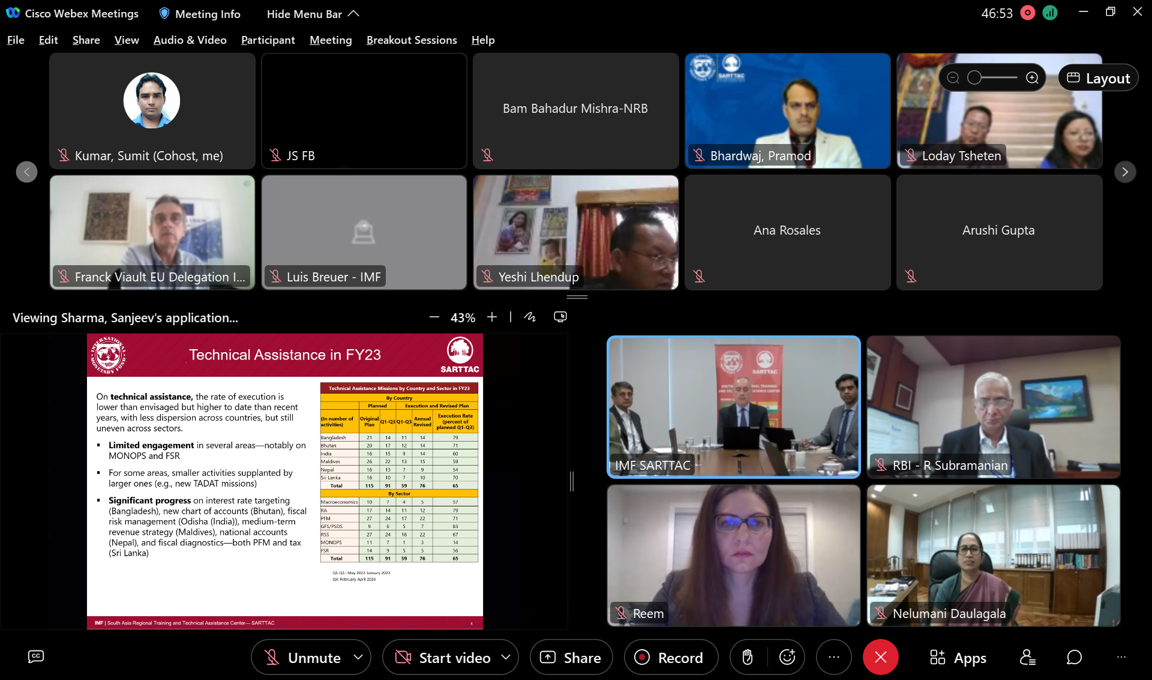The height and width of the screenshot is (680, 1152).
Task: Select IMF SARTTAC active speaker video
Action: pos(734,407)
